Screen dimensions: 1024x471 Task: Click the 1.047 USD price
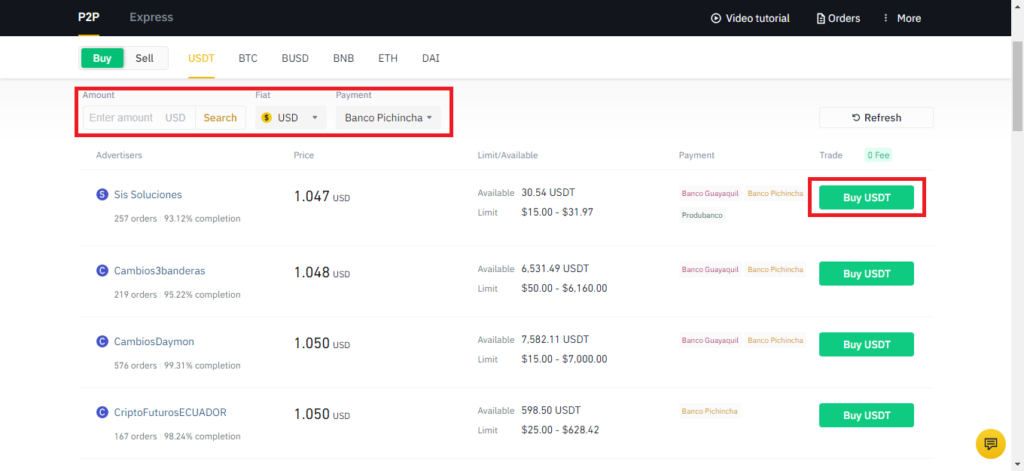(322, 197)
